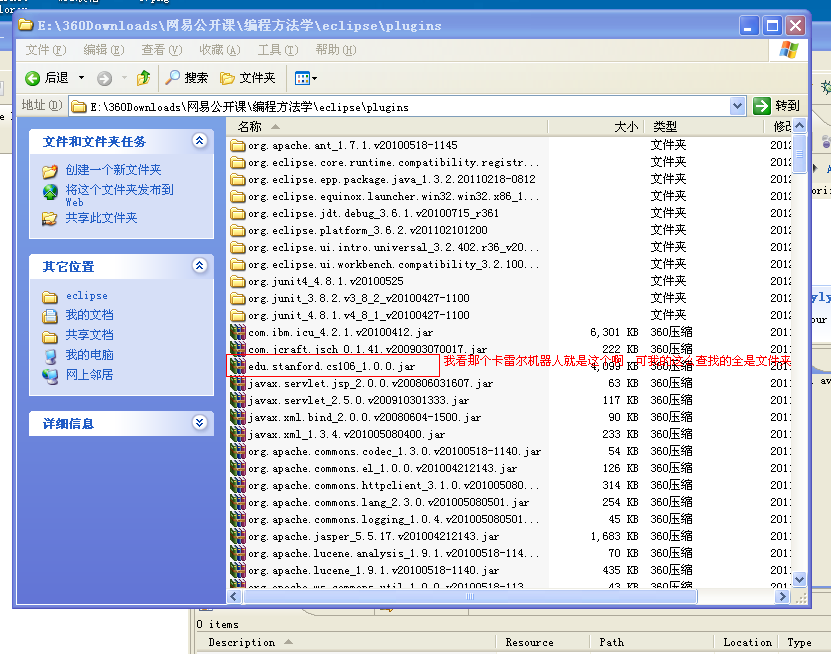This screenshot has height=654, width=831.
Task: Select file com.jcraft.jsch_0.1.41 jar
Action: pyautogui.click(x=368, y=349)
